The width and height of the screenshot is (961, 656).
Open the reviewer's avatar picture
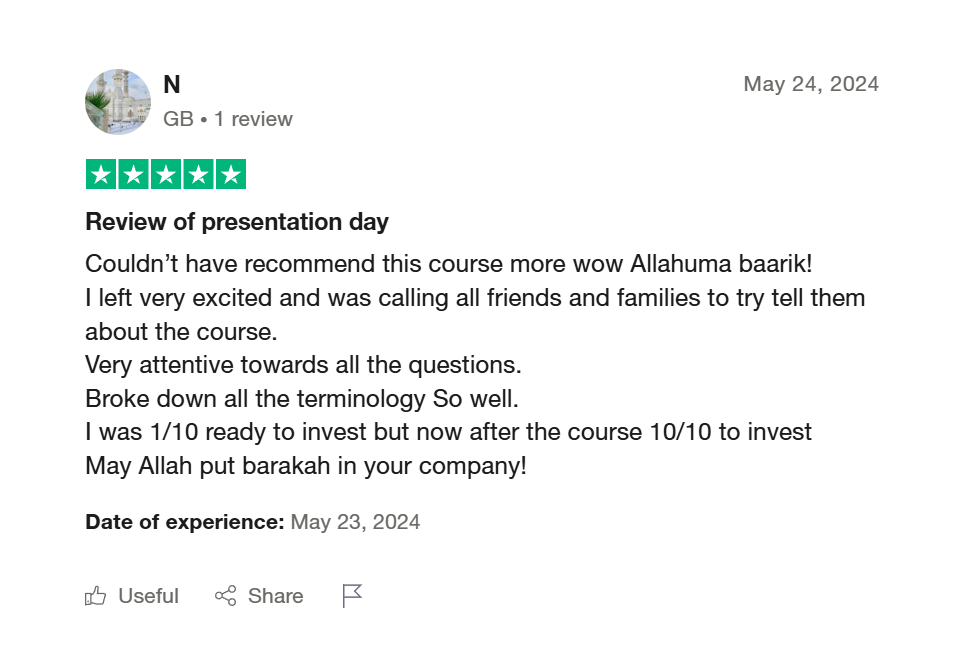[x=118, y=102]
